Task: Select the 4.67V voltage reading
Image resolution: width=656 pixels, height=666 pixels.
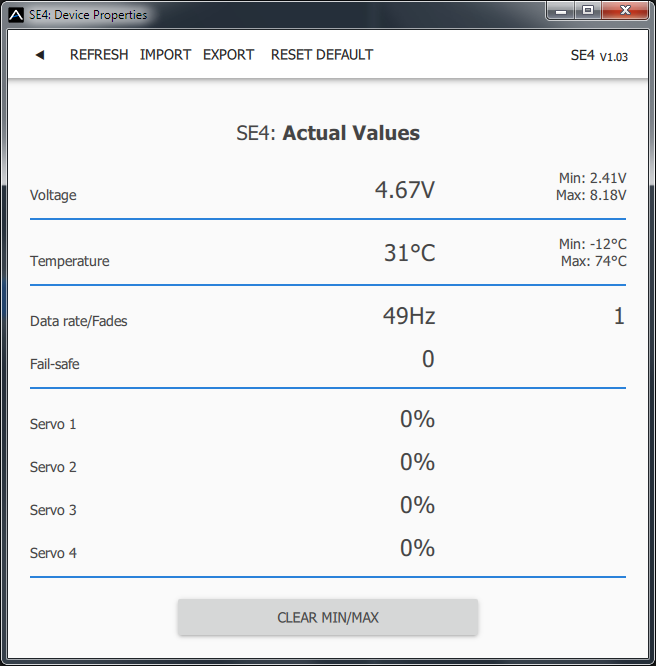Action: tap(405, 190)
